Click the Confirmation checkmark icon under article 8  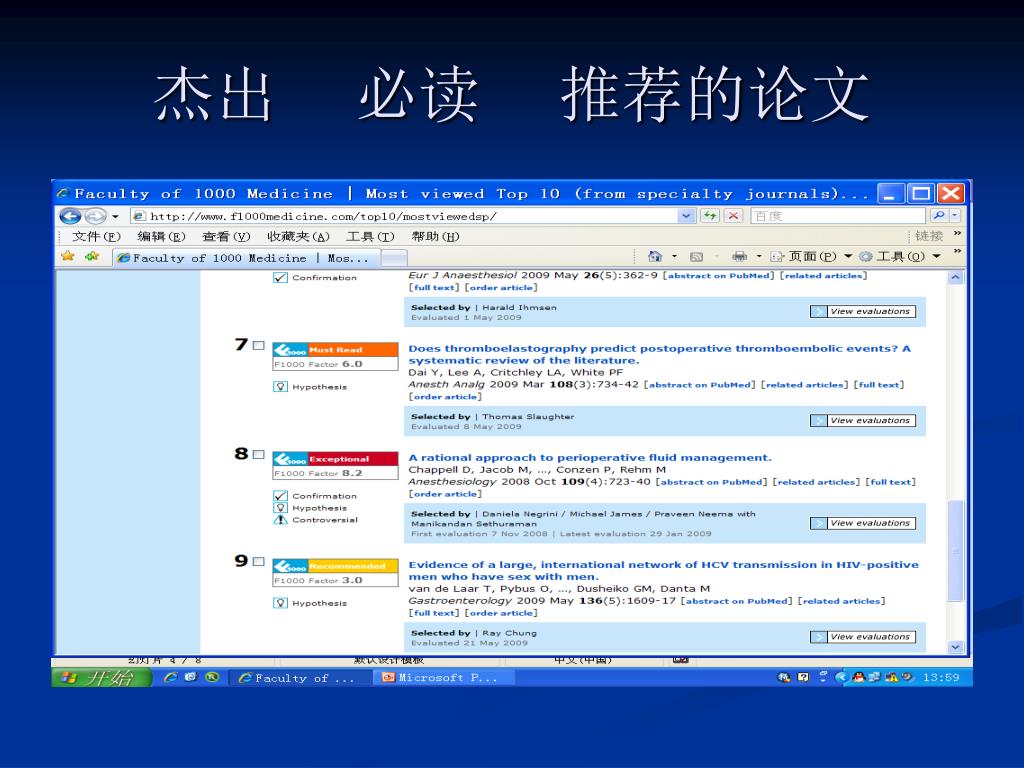(280, 496)
